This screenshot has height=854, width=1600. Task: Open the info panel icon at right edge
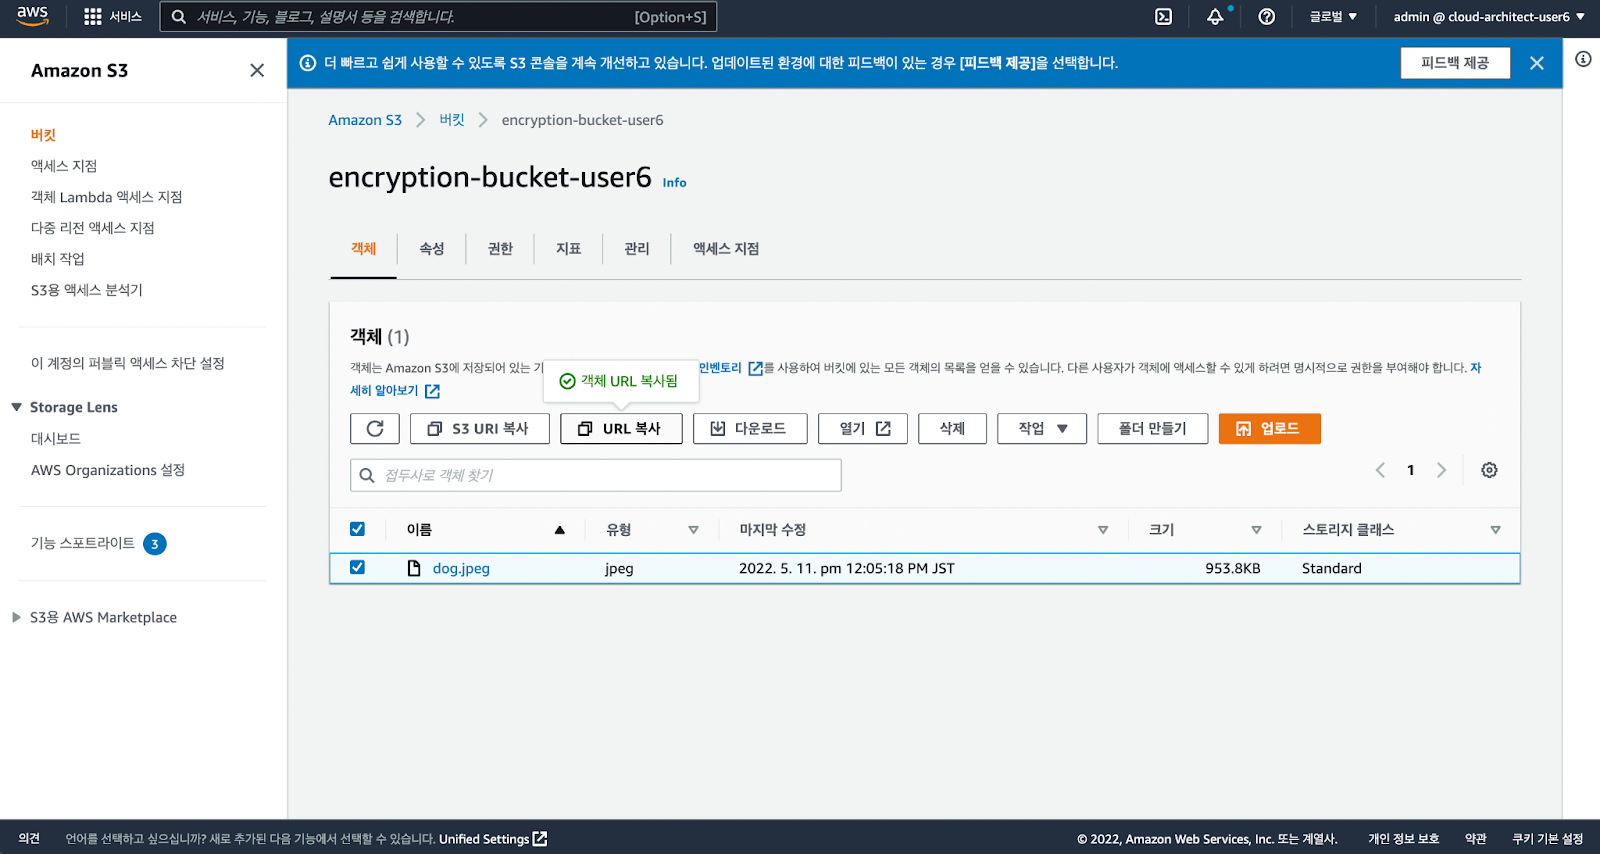(1583, 59)
